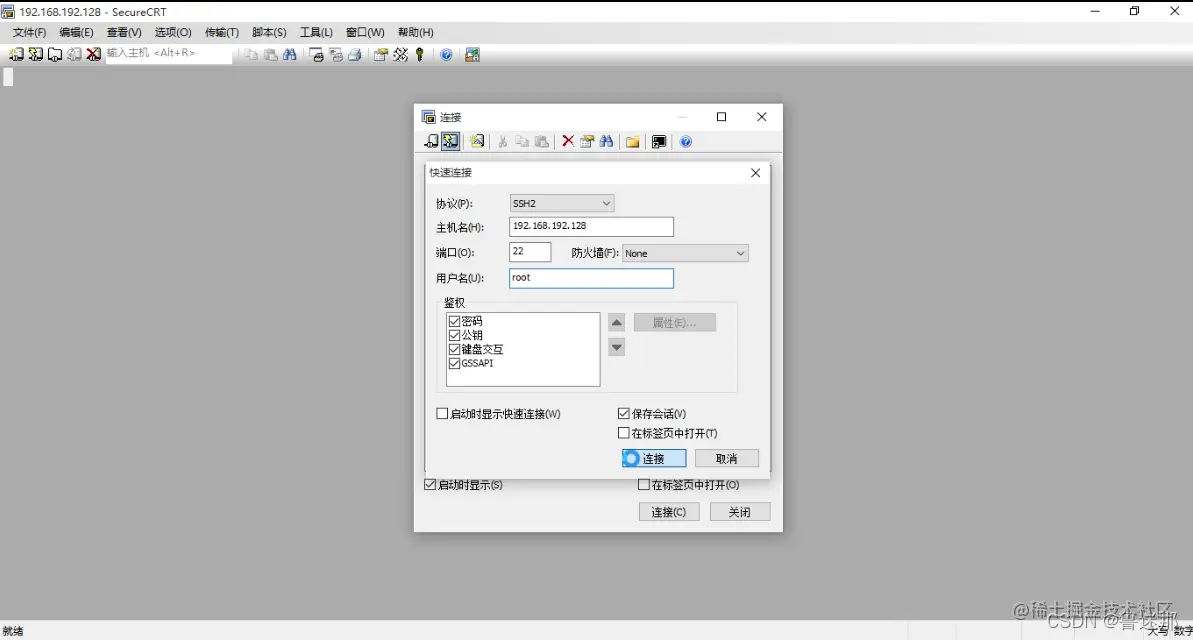Screen dimensions: 1193x640
Task: Uncheck the GSSAPI authentication checkbox
Action: pyautogui.click(x=454, y=363)
